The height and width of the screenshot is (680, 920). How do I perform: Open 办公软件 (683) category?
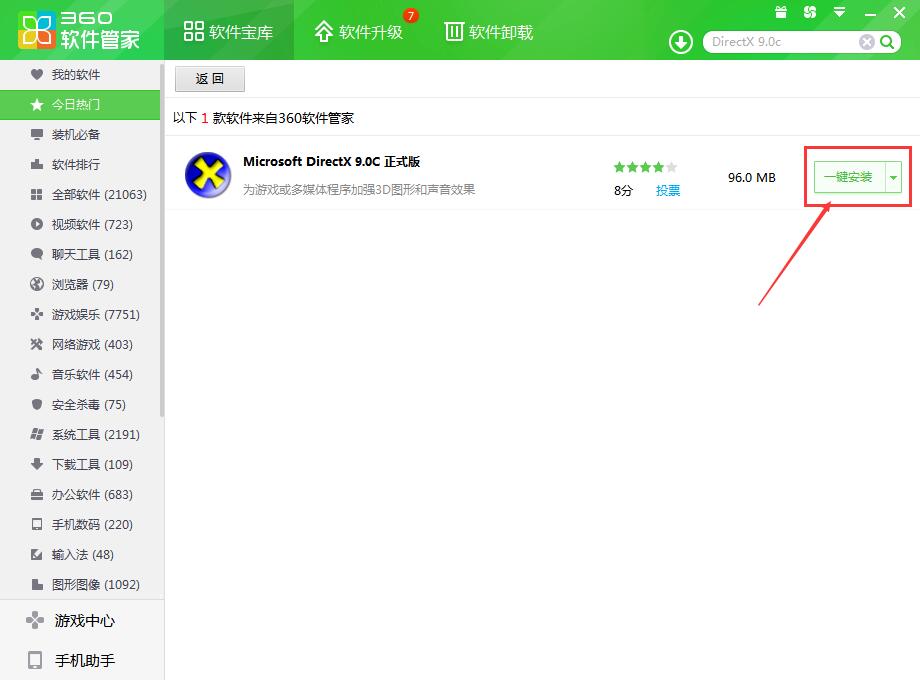coord(80,495)
